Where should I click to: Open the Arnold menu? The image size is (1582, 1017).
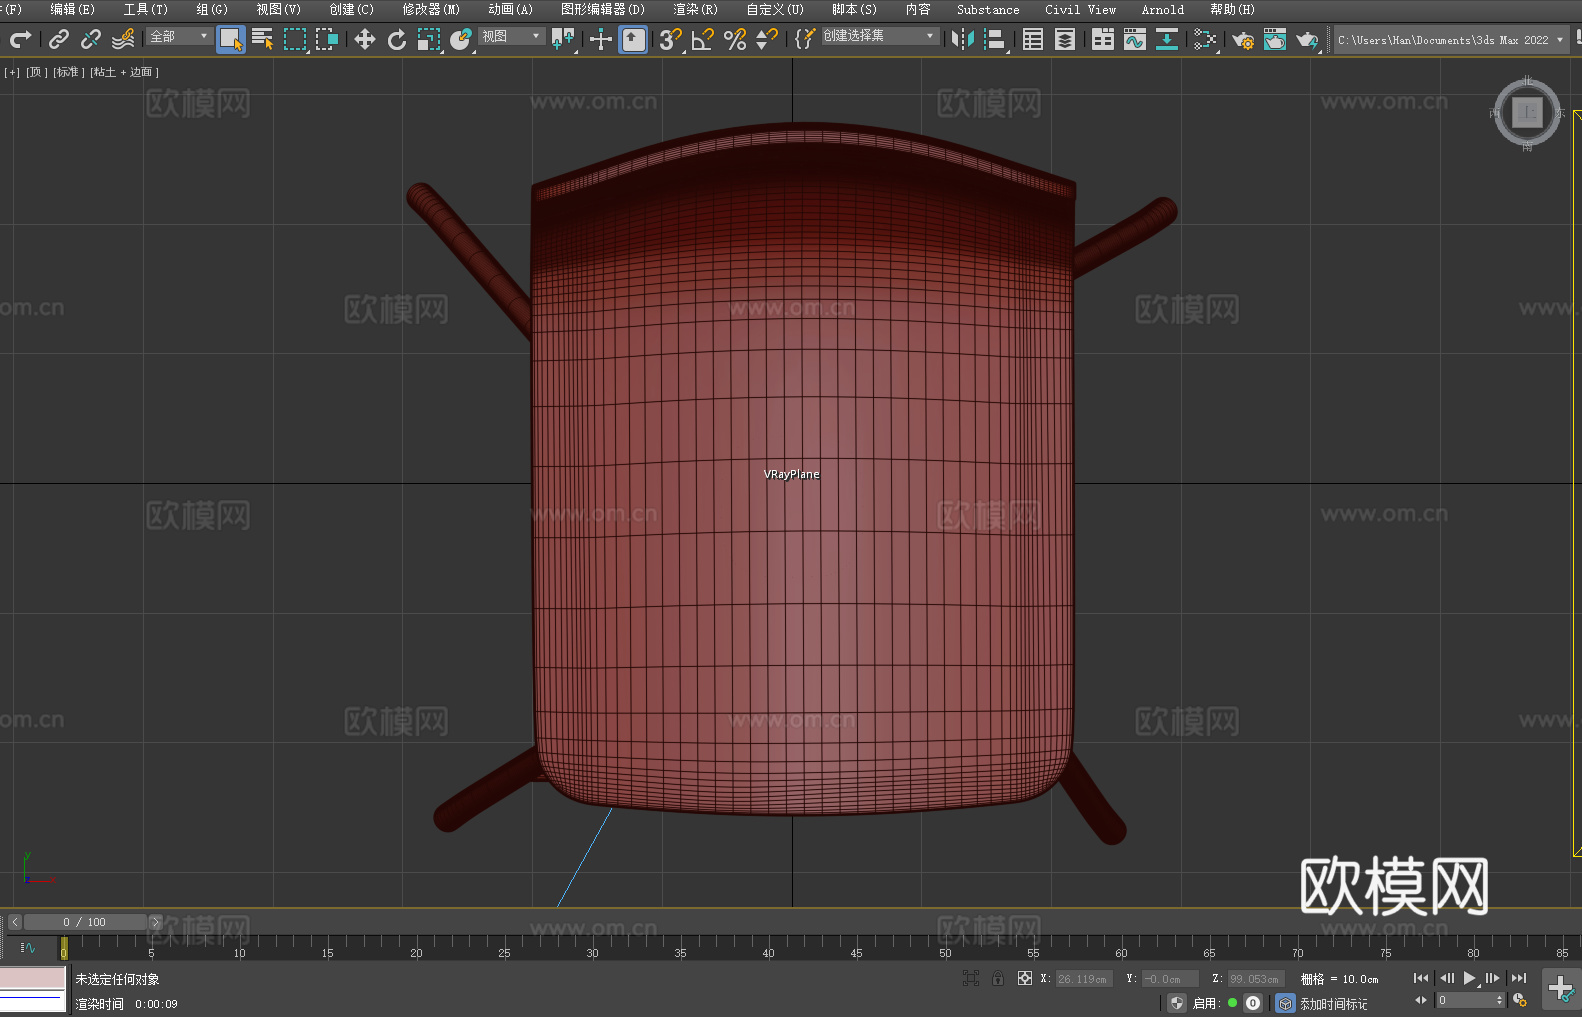1162,9
